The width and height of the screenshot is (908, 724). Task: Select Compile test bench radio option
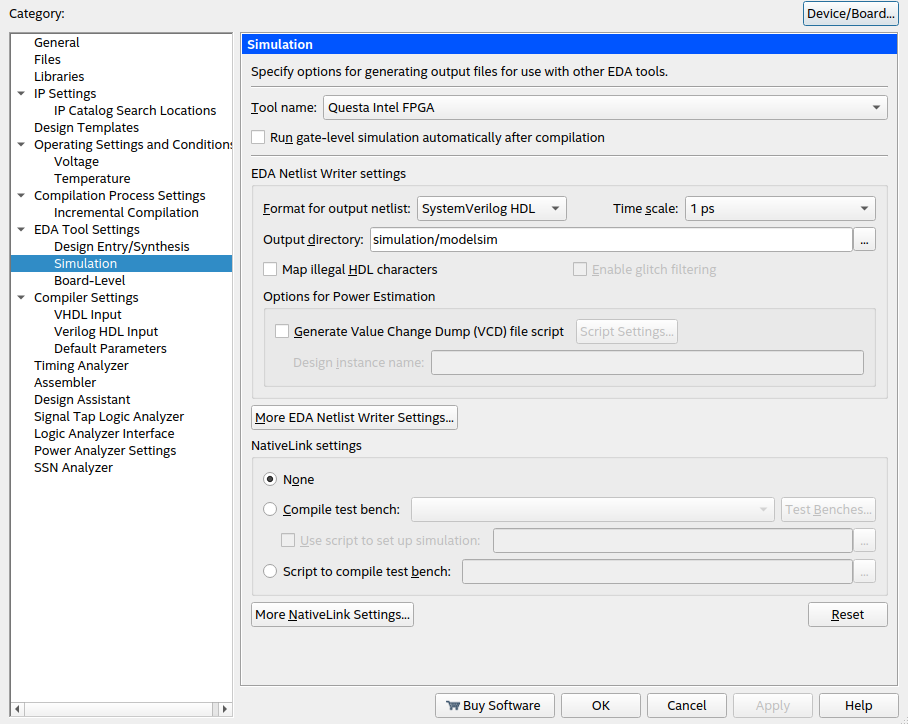[270, 509]
